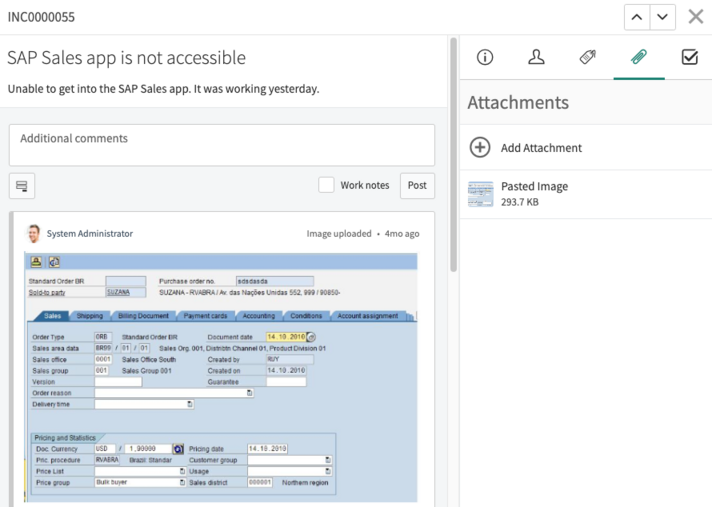Open the checklist/approvals tab icon
Image resolution: width=712 pixels, height=507 pixels.
point(690,57)
